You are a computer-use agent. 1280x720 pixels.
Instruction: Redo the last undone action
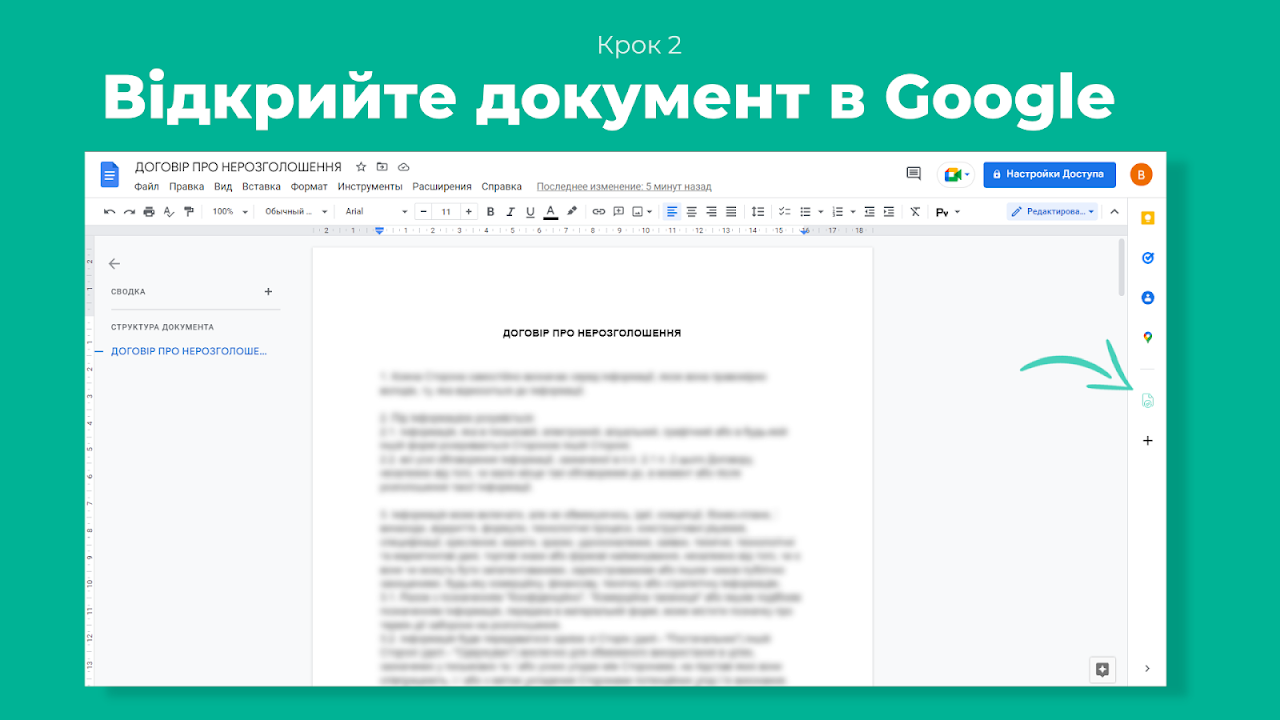(129, 212)
